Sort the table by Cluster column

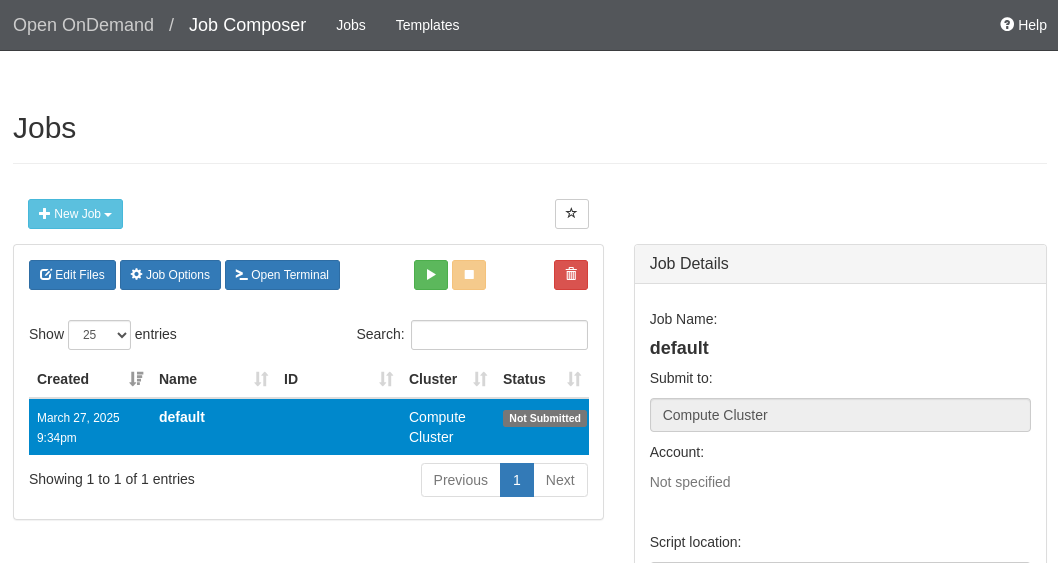click(448, 379)
